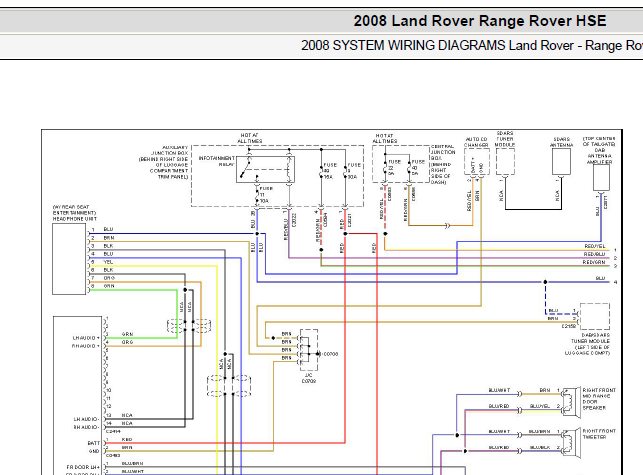Click the 'HEADPHONE UNIT' label
643x475 pixels.
click(x=75, y=219)
